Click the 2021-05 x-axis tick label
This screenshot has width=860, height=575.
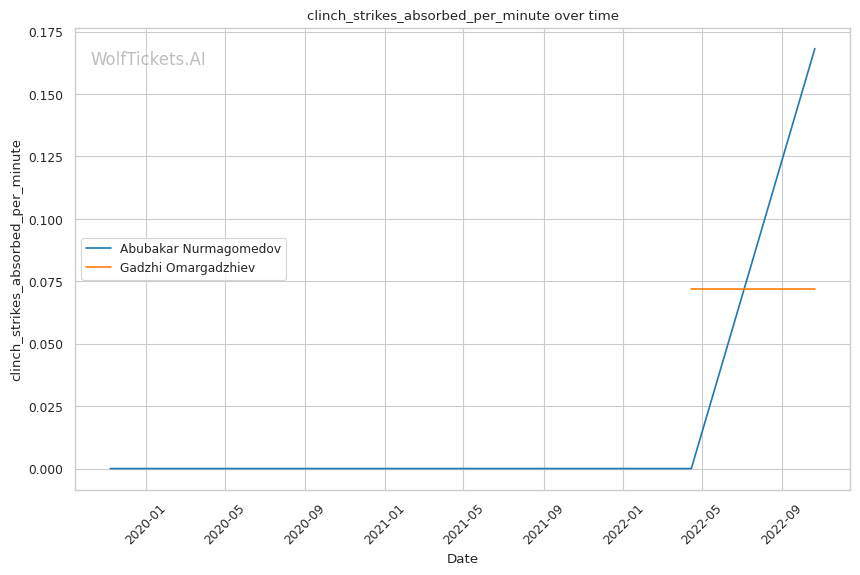click(462, 525)
